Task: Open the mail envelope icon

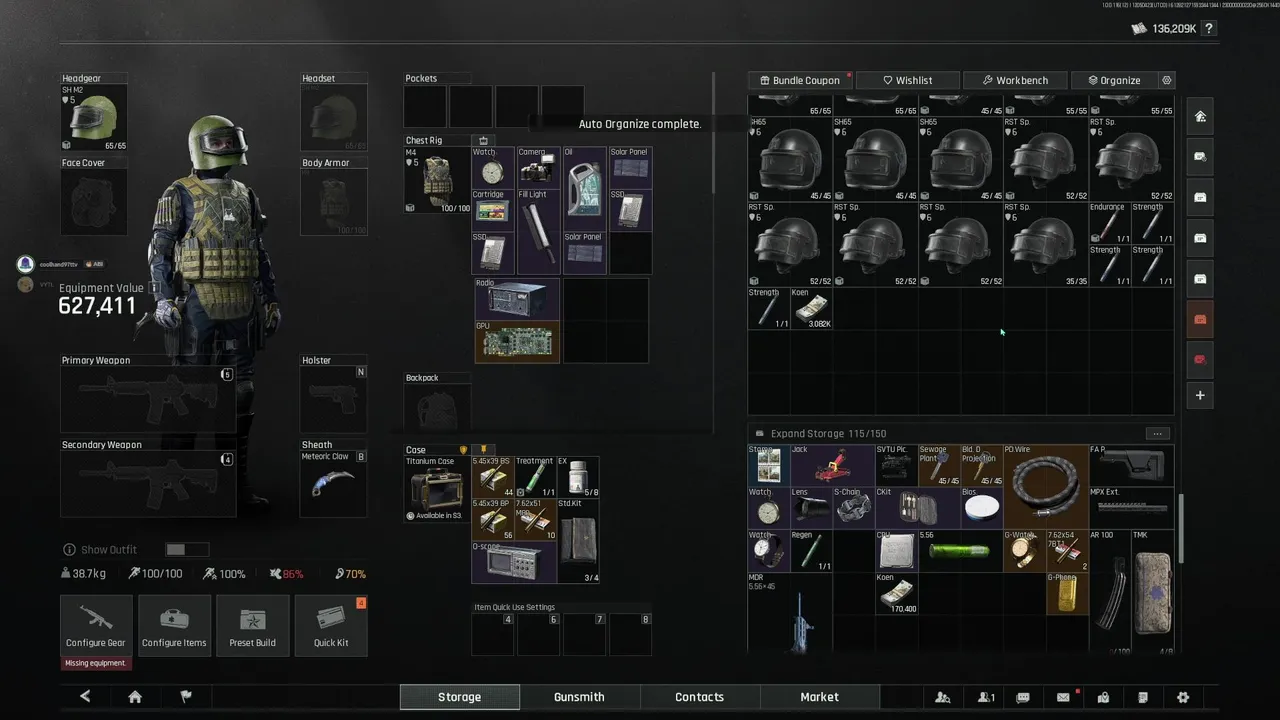Action: point(1063,697)
